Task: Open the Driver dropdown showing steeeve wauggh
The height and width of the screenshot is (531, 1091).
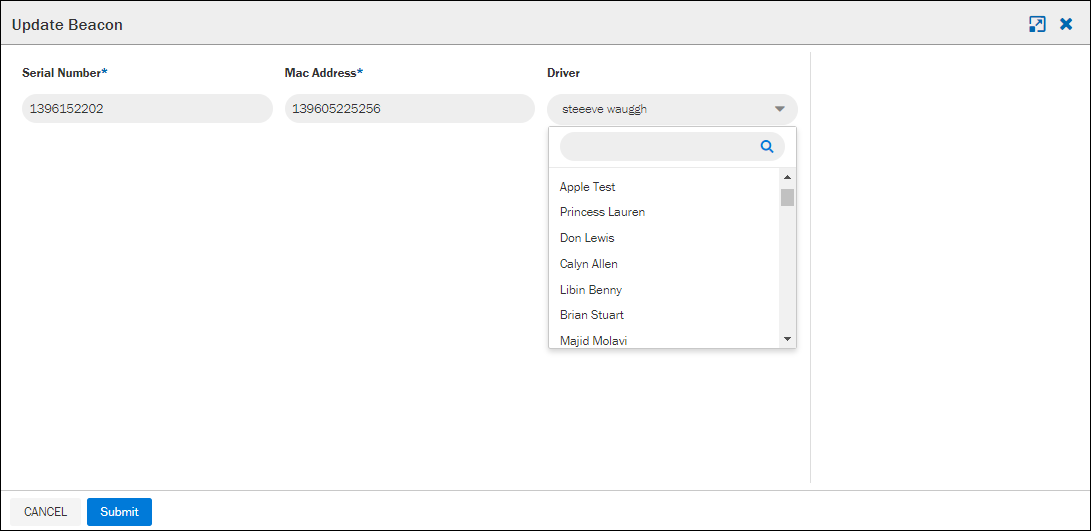Action: (x=672, y=109)
